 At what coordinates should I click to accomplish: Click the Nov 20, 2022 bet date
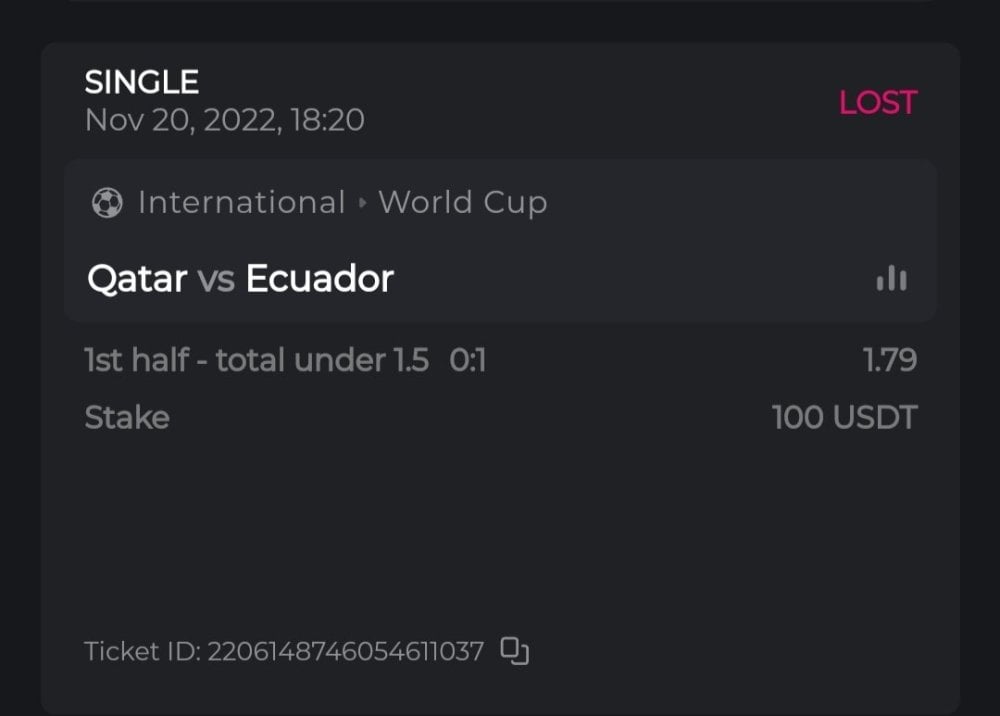pyautogui.click(x=224, y=121)
